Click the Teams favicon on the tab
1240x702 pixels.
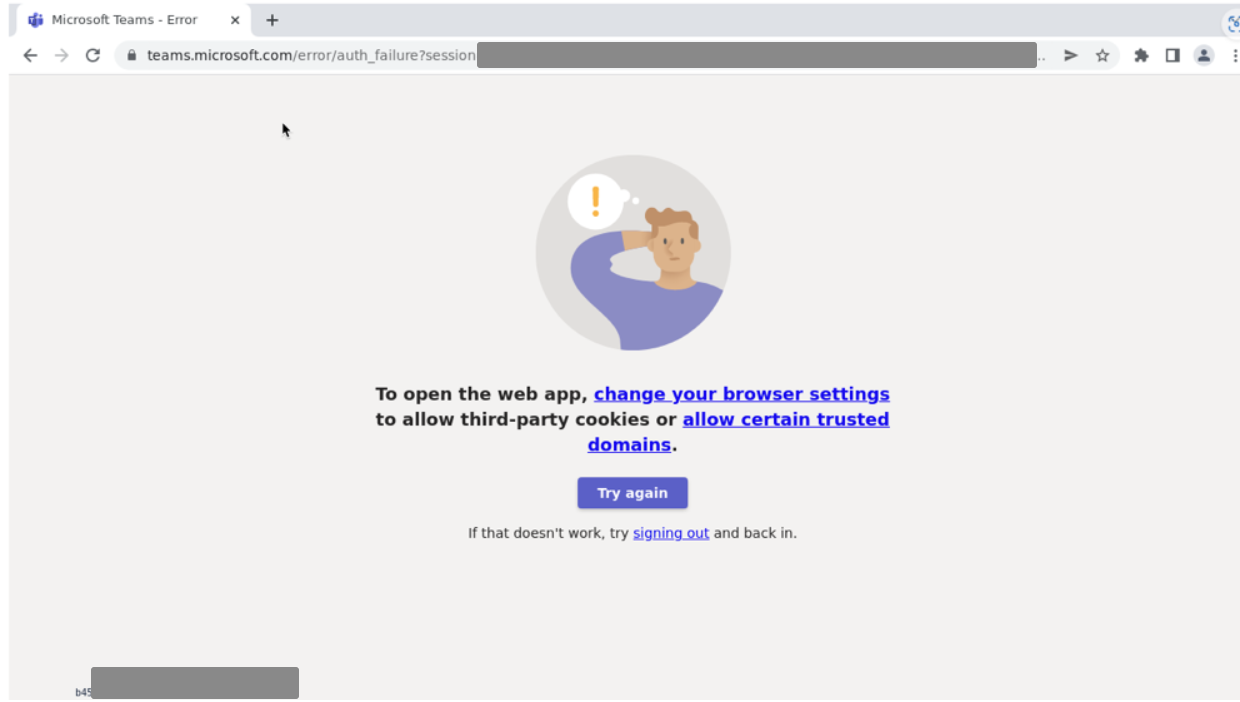pos(36,20)
